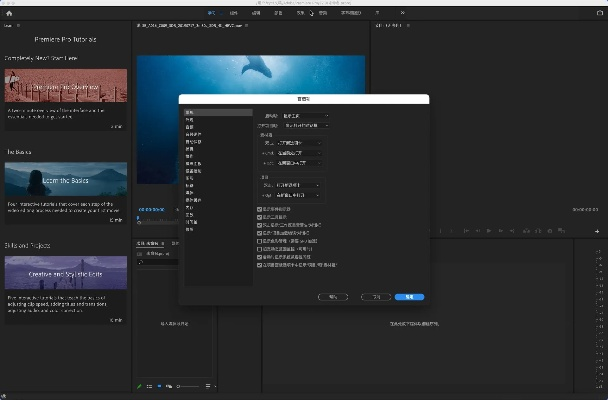Open the startup behavior dropdown at dialog top
The width and height of the screenshot is (608, 400).
pyautogui.click(x=303, y=116)
